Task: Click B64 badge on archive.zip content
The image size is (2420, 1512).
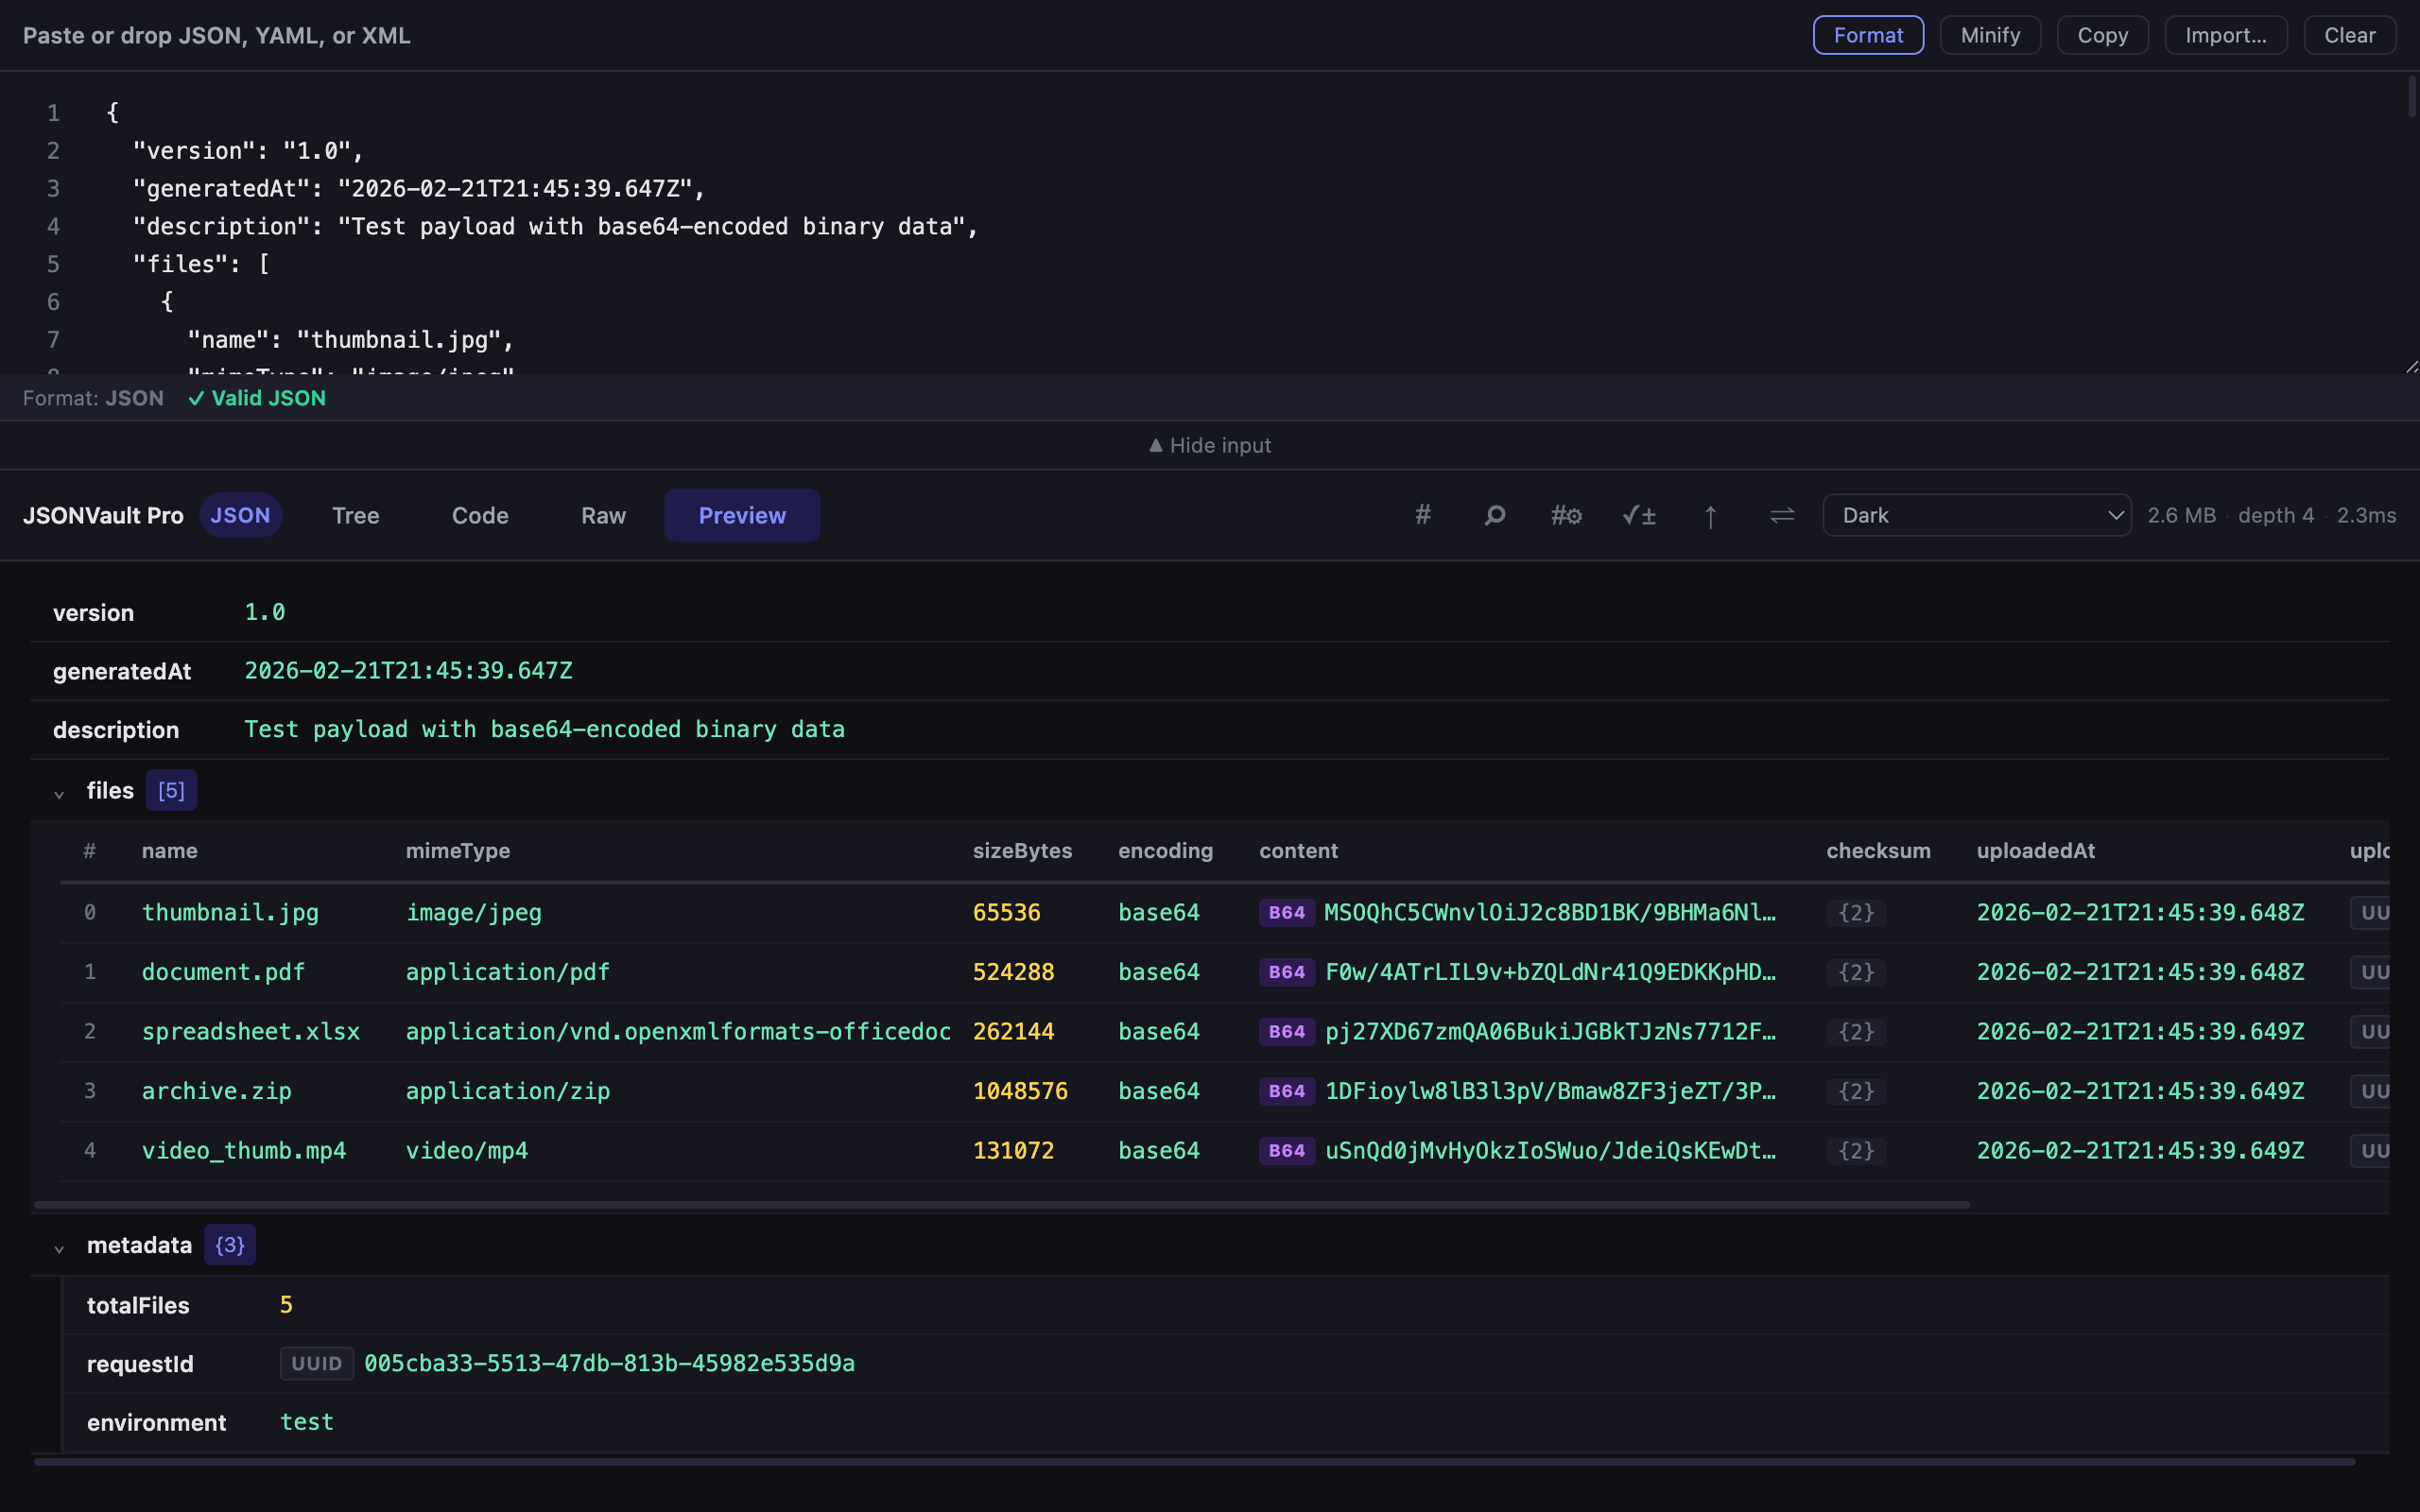Action: [x=1286, y=1091]
